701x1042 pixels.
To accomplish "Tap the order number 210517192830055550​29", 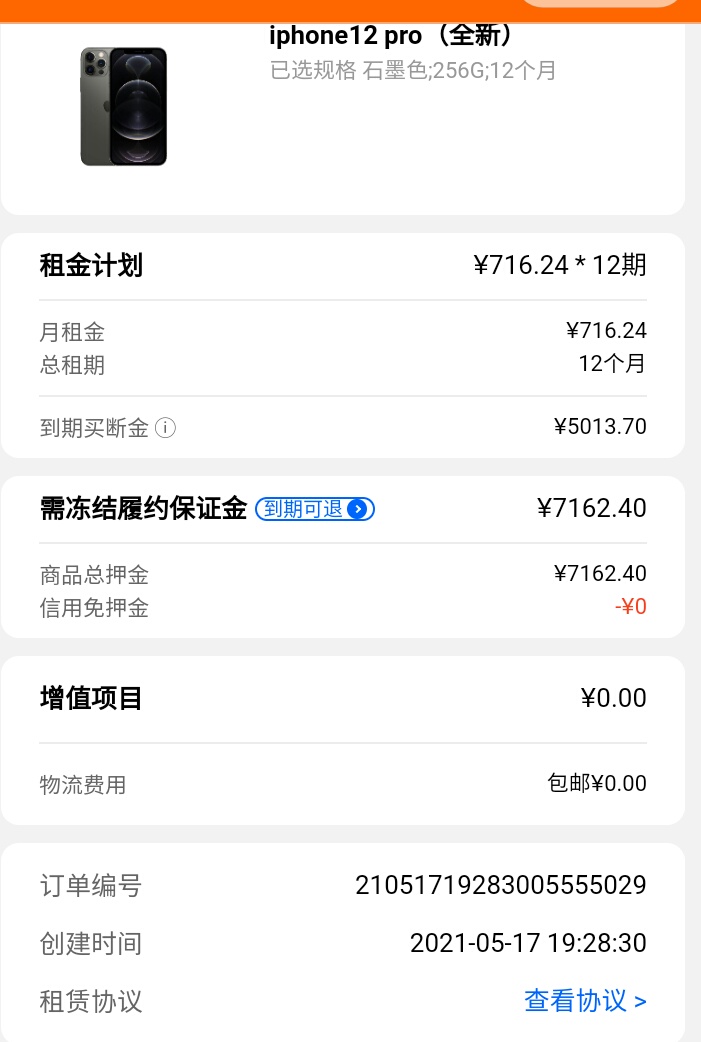I will click(501, 885).
